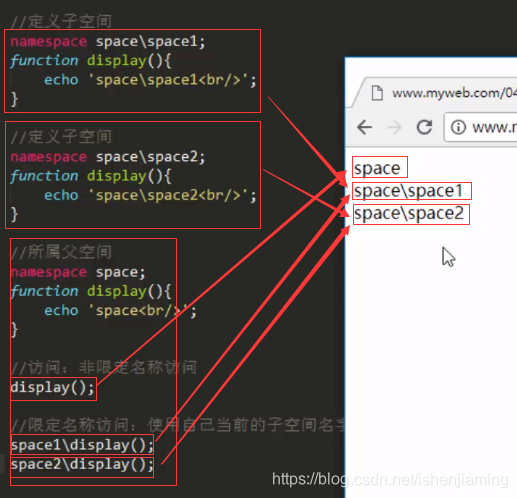
Task: Click the 'space' output line in browser
Action: pyautogui.click(x=377, y=168)
